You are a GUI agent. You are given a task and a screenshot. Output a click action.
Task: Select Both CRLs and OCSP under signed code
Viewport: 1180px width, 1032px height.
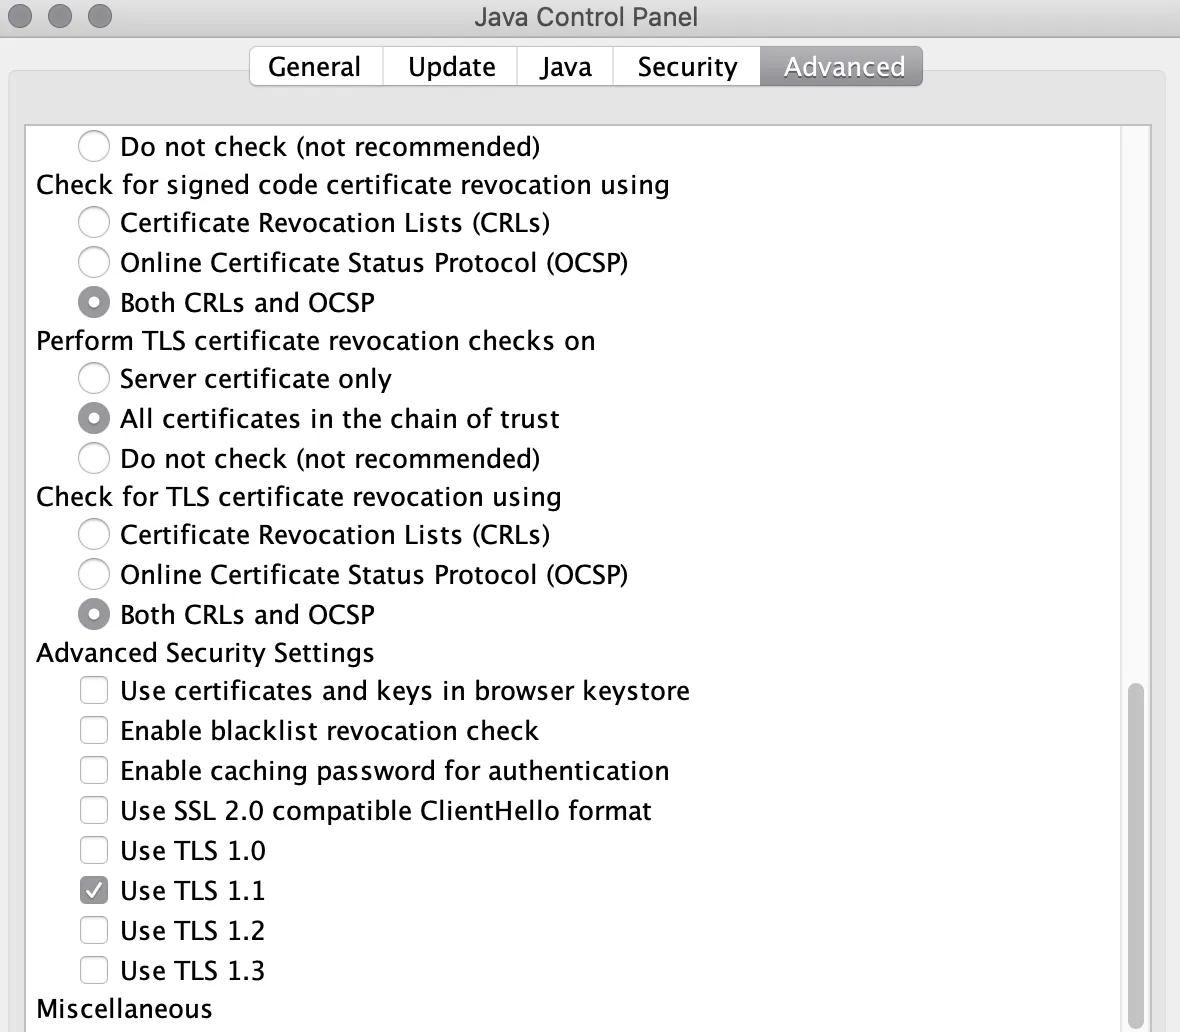pyautogui.click(x=94, y=303)
